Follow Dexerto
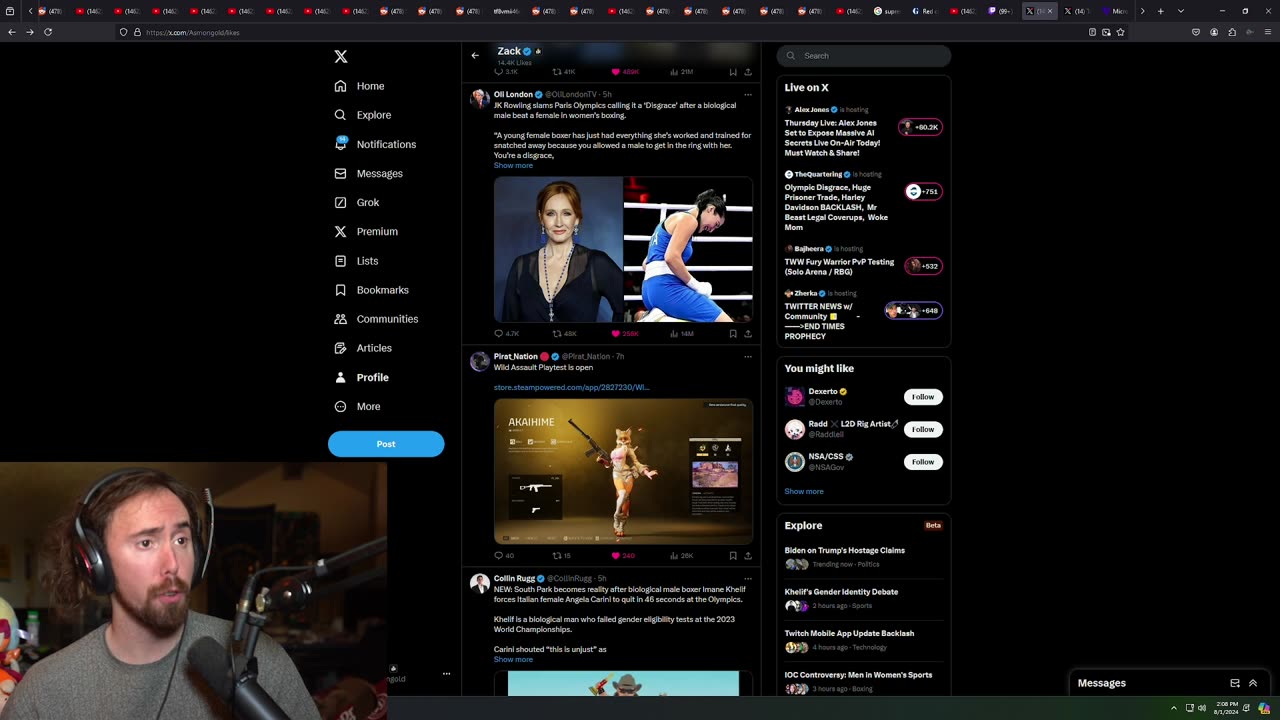The image size is (1280, 720). 923,397
